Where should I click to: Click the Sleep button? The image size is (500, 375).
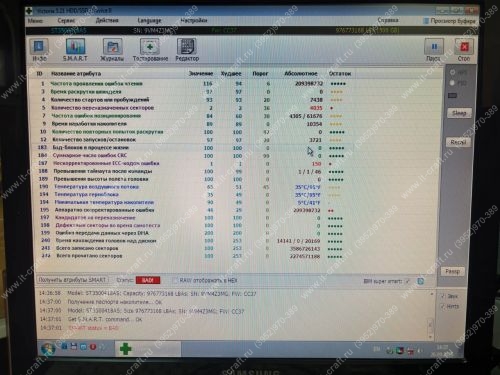459,113
